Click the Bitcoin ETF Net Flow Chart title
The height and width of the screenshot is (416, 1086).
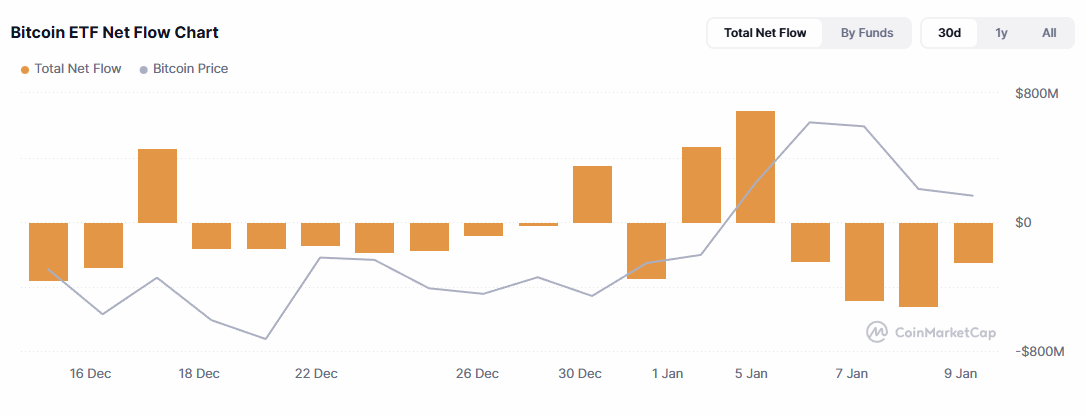click(114, 33)
